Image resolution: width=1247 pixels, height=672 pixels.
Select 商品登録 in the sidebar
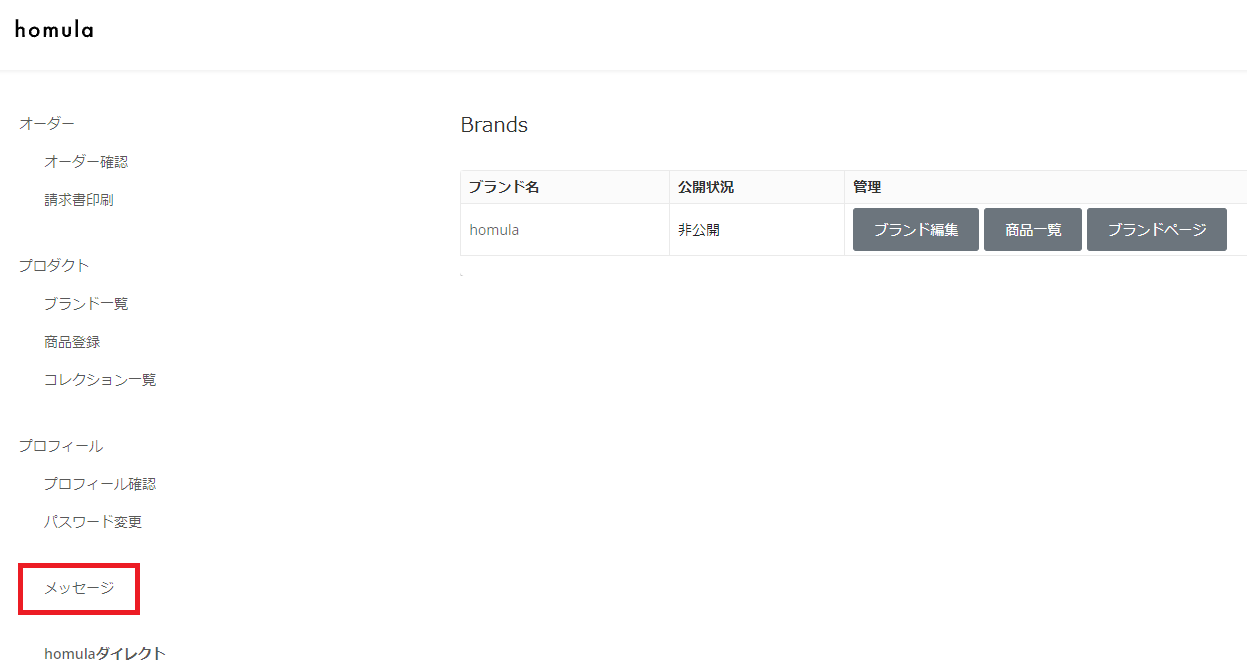(72, 342)
